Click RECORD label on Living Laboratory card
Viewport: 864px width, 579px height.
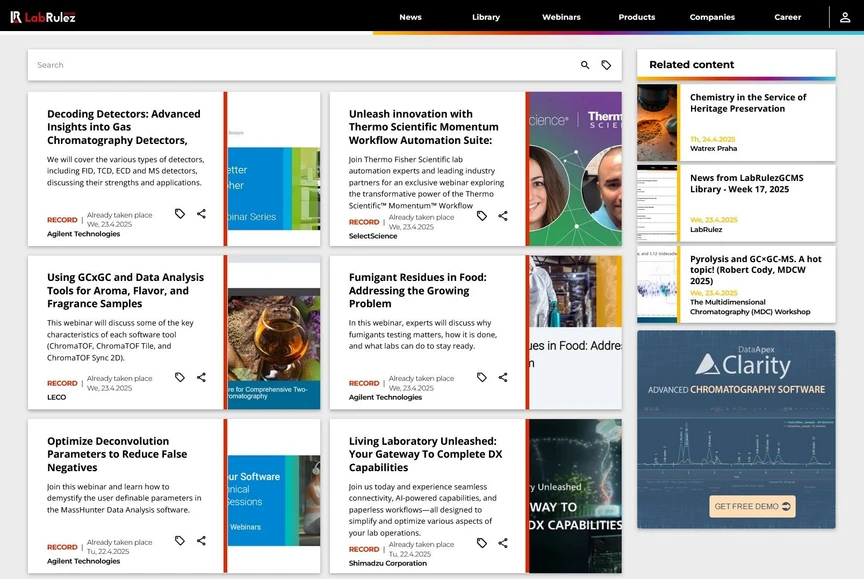tap(364, 549)
